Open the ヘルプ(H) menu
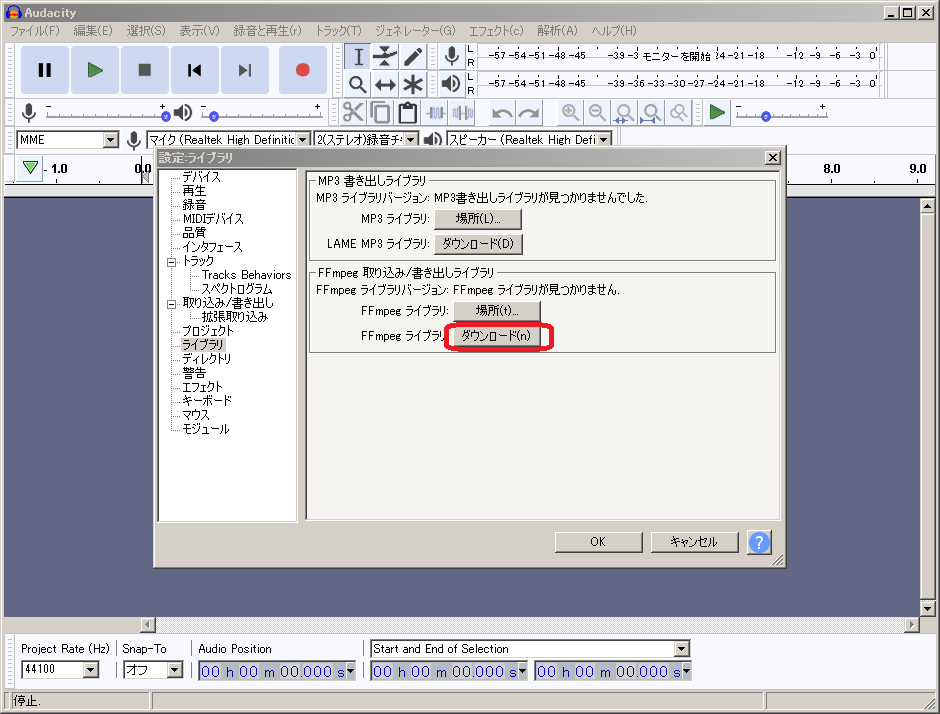940x714 pixels. click(614, 31)
